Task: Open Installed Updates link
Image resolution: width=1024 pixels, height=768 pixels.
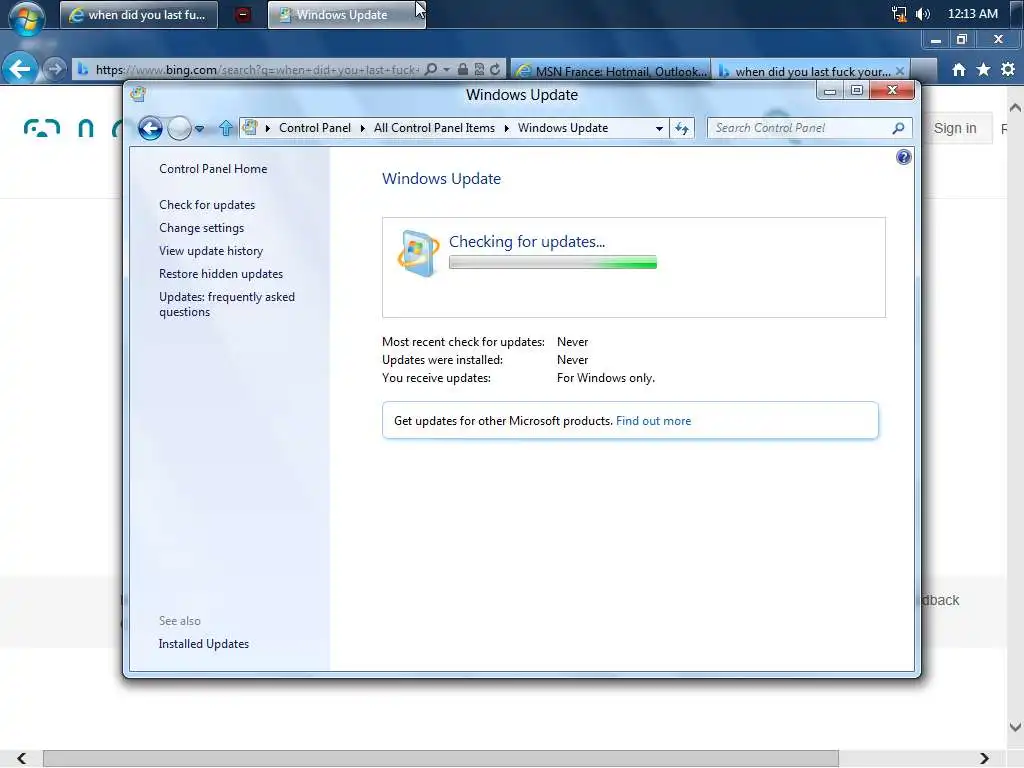Action: tap(204, 644)
